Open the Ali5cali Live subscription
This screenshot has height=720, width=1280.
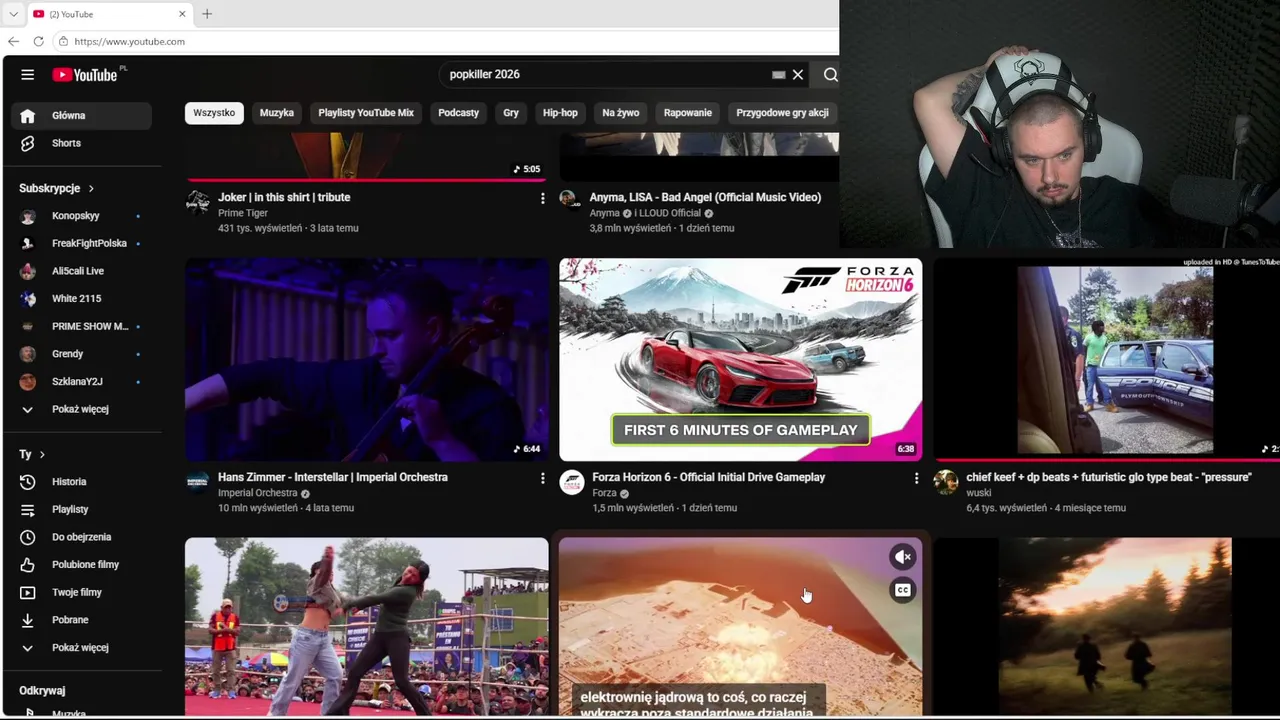(x=82, y=271)
